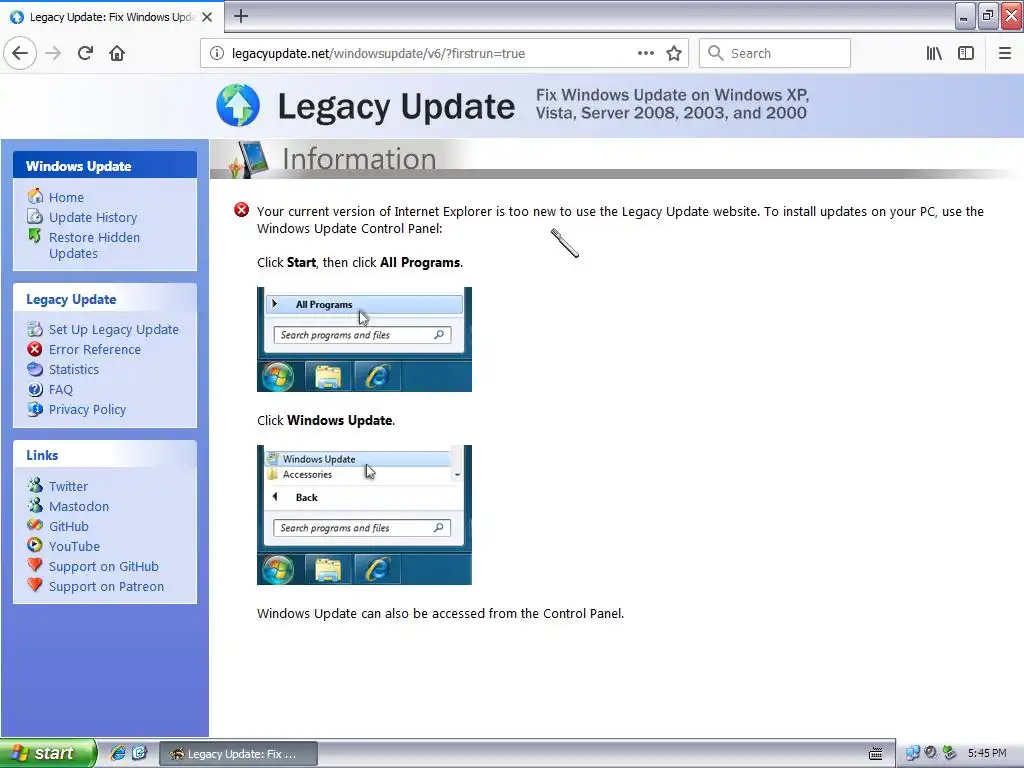Image resolution: width=1024 pixels, height=768 pixels.
Task: Open Home link in Windows Update panel
Action: [66, 197]
